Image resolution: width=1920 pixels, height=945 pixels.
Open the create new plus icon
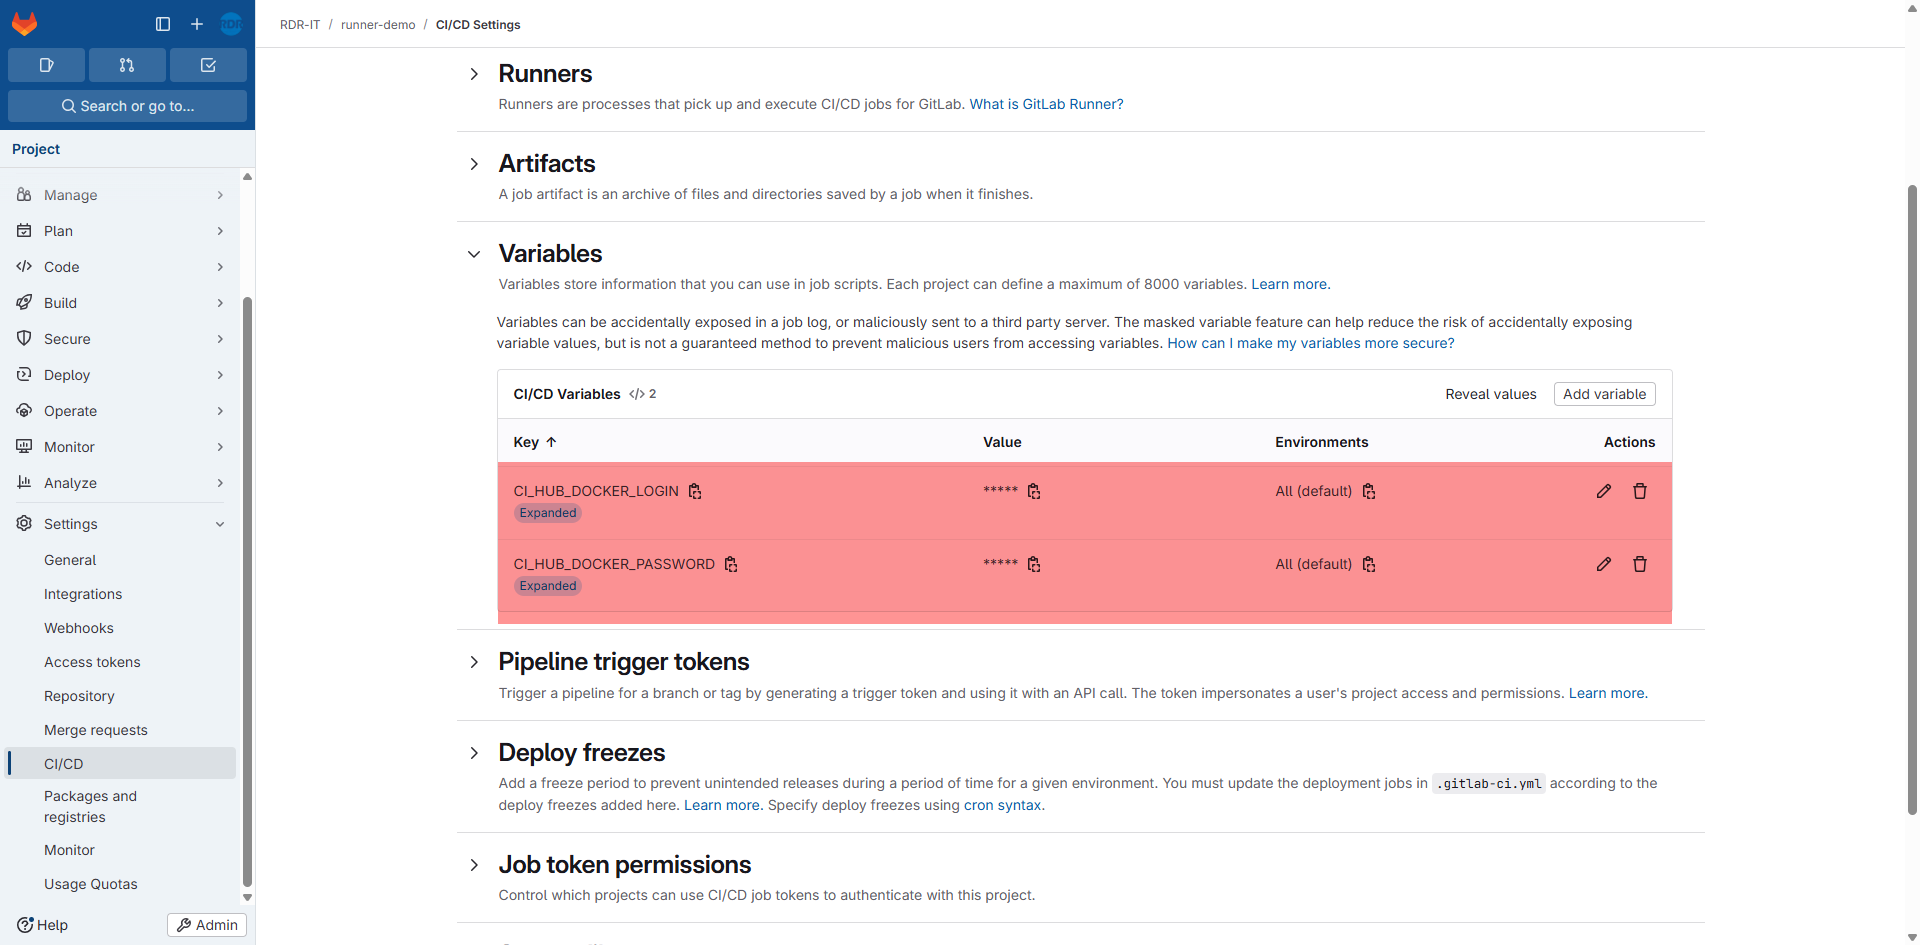(197, 24)
